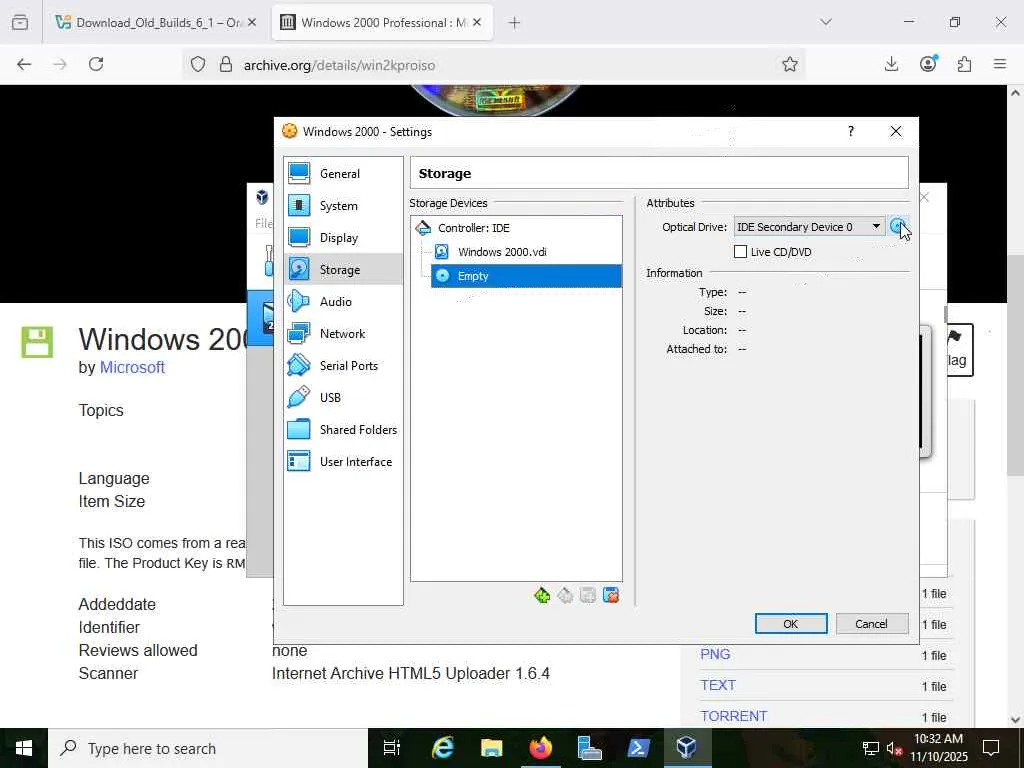Open Internet Explorer from the taskbar
This screenshot has width=1024, height=768.
[443, 748]
